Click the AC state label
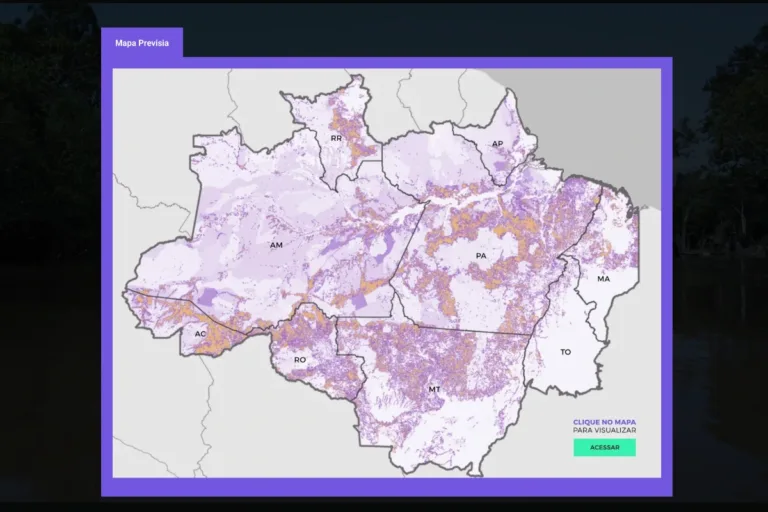Image resolution: width=768 pixels, height=512 pixels. pos(200,333)
